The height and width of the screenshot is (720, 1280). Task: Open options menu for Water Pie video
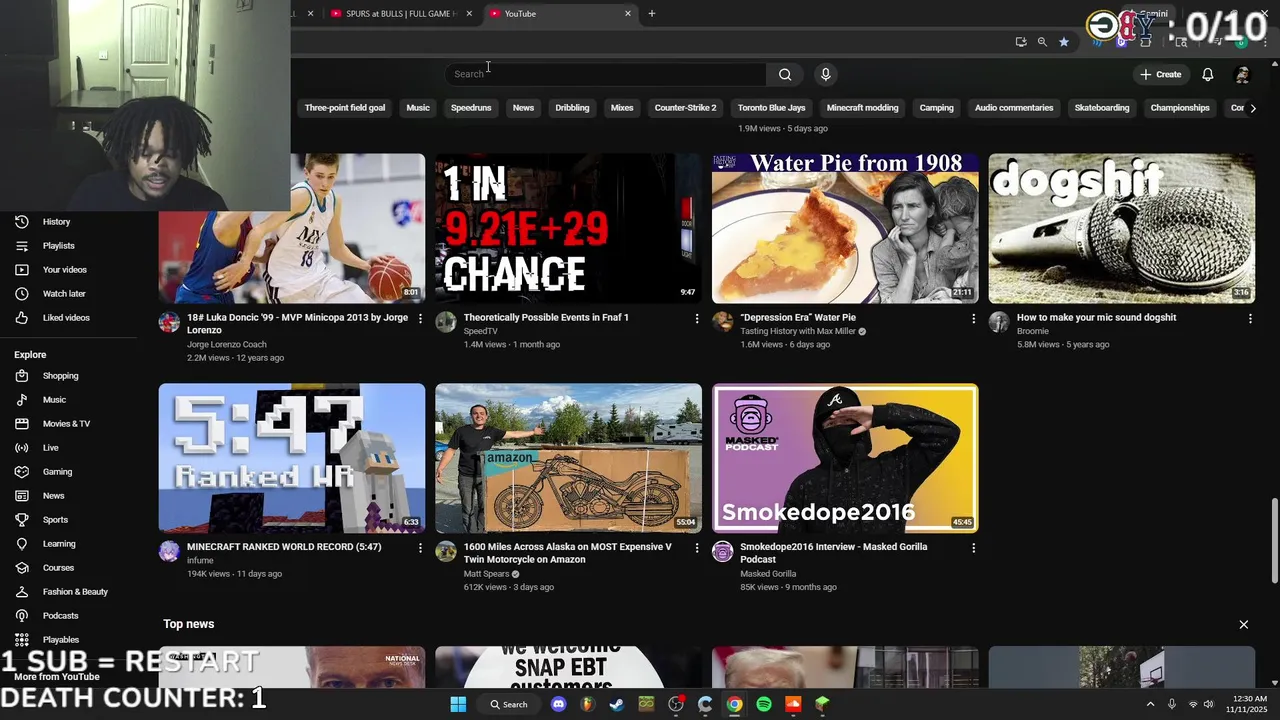tap(973, 318)
